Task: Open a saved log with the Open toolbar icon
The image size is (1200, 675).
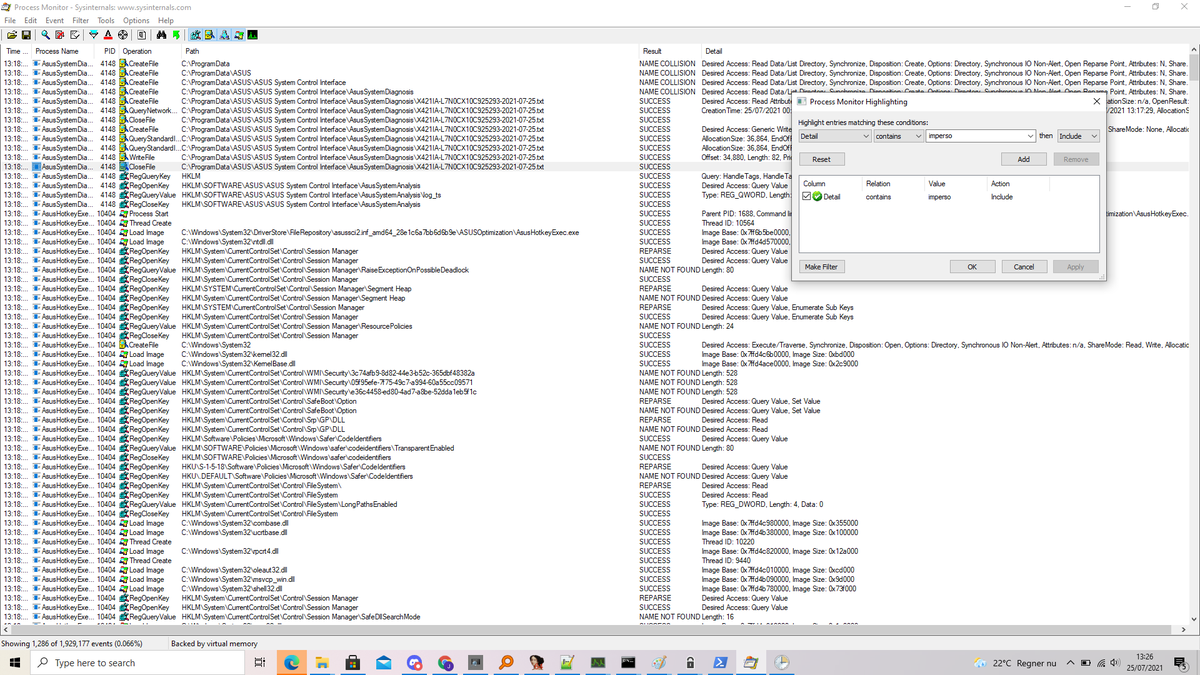Action: [12, 35]
